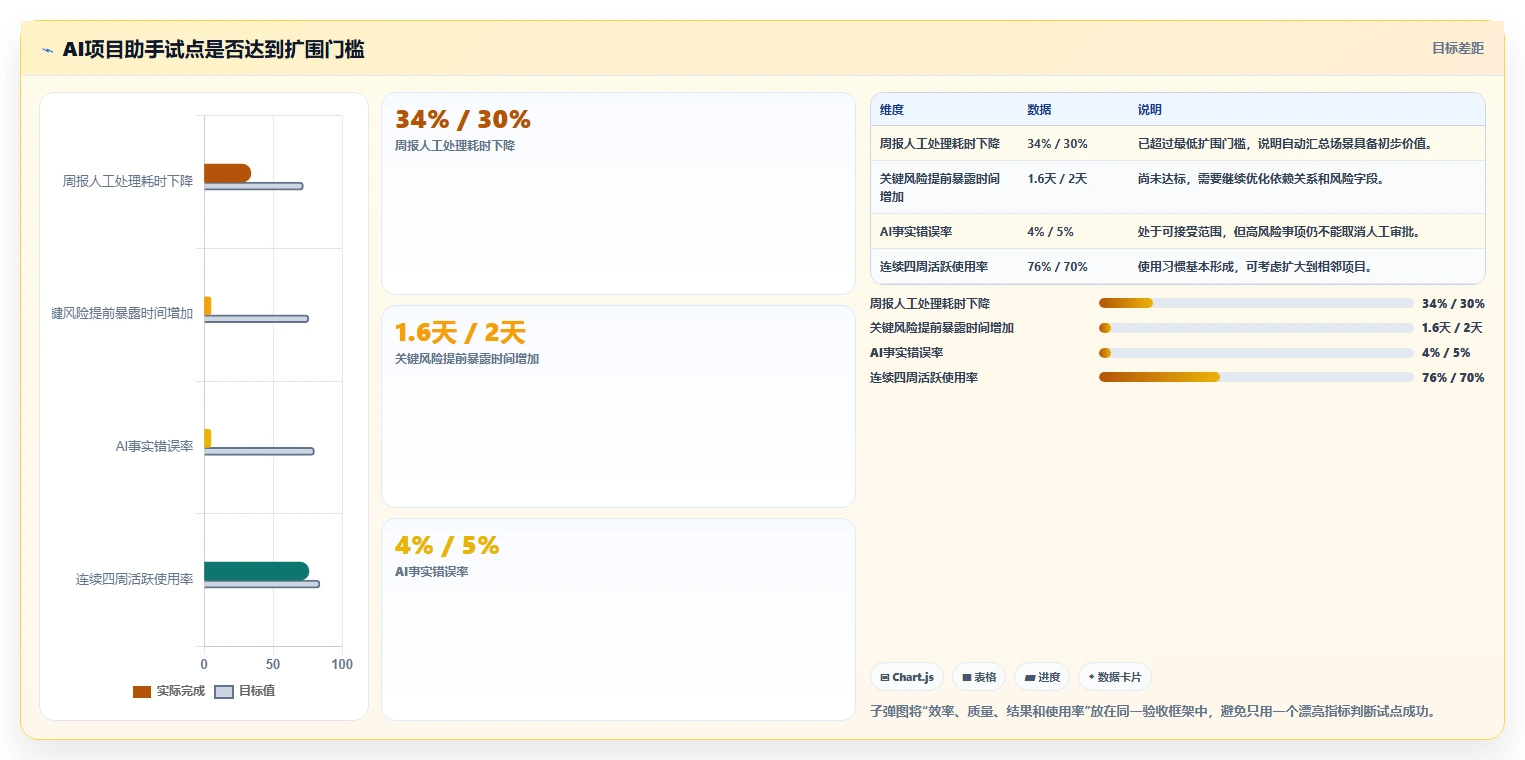Click the grey target bar for 关键风险提前暴露时间增加
The image size is (1525, 760).
[256, 319]
